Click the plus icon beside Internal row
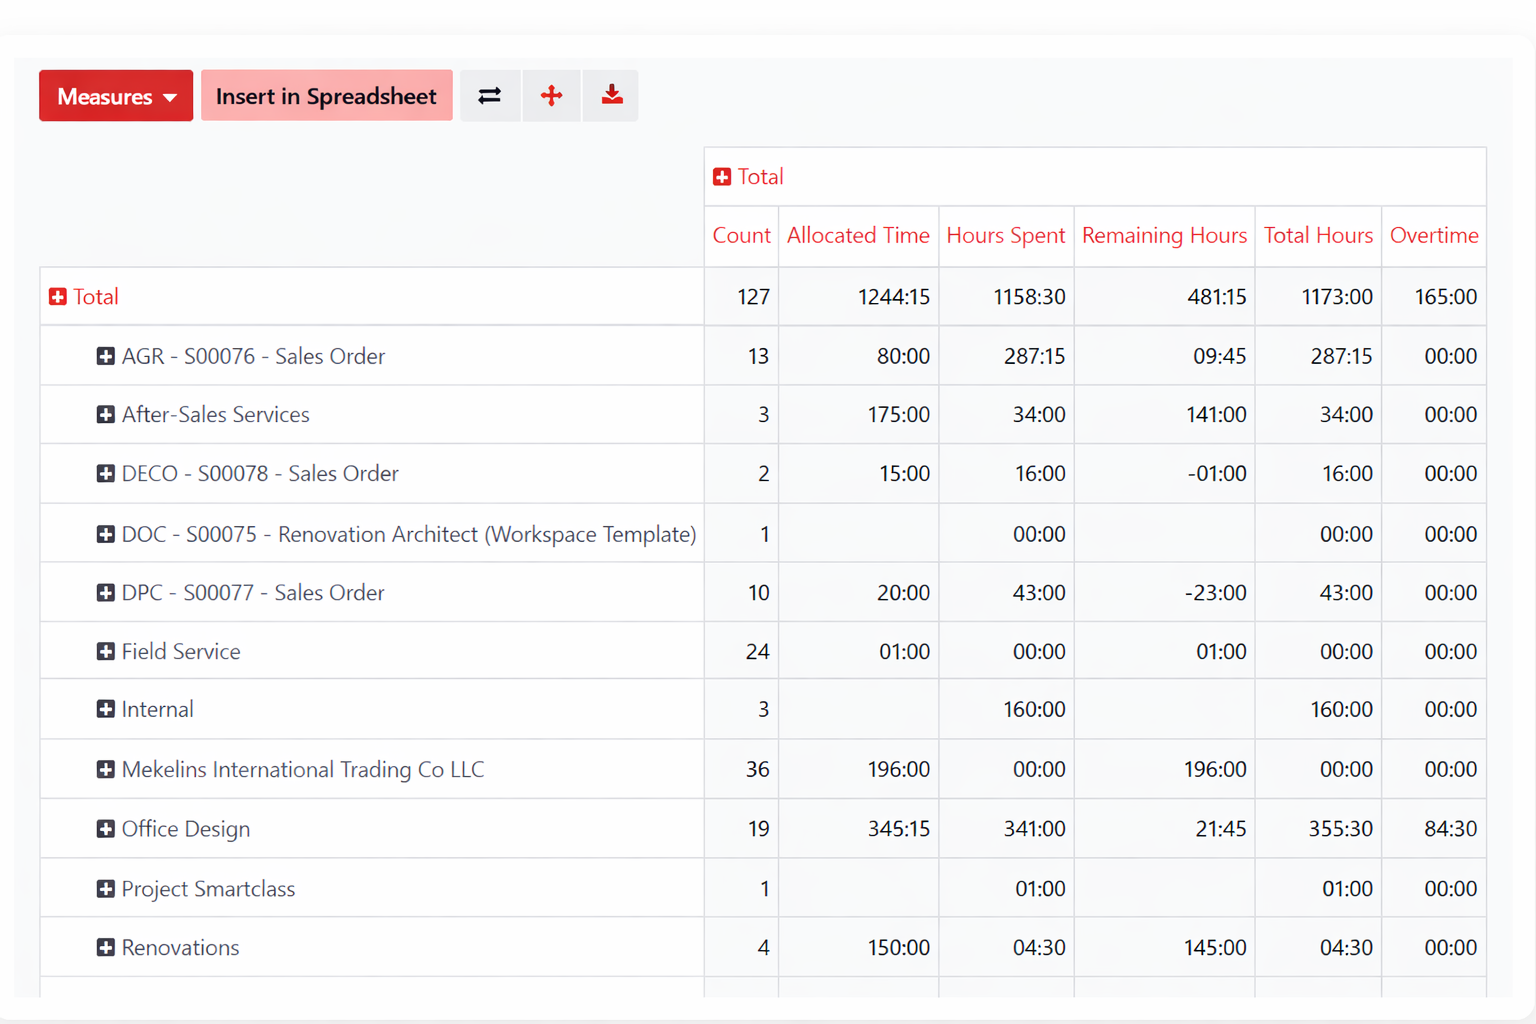Viewport: 1536px width, 1024px height. (106, 709)
